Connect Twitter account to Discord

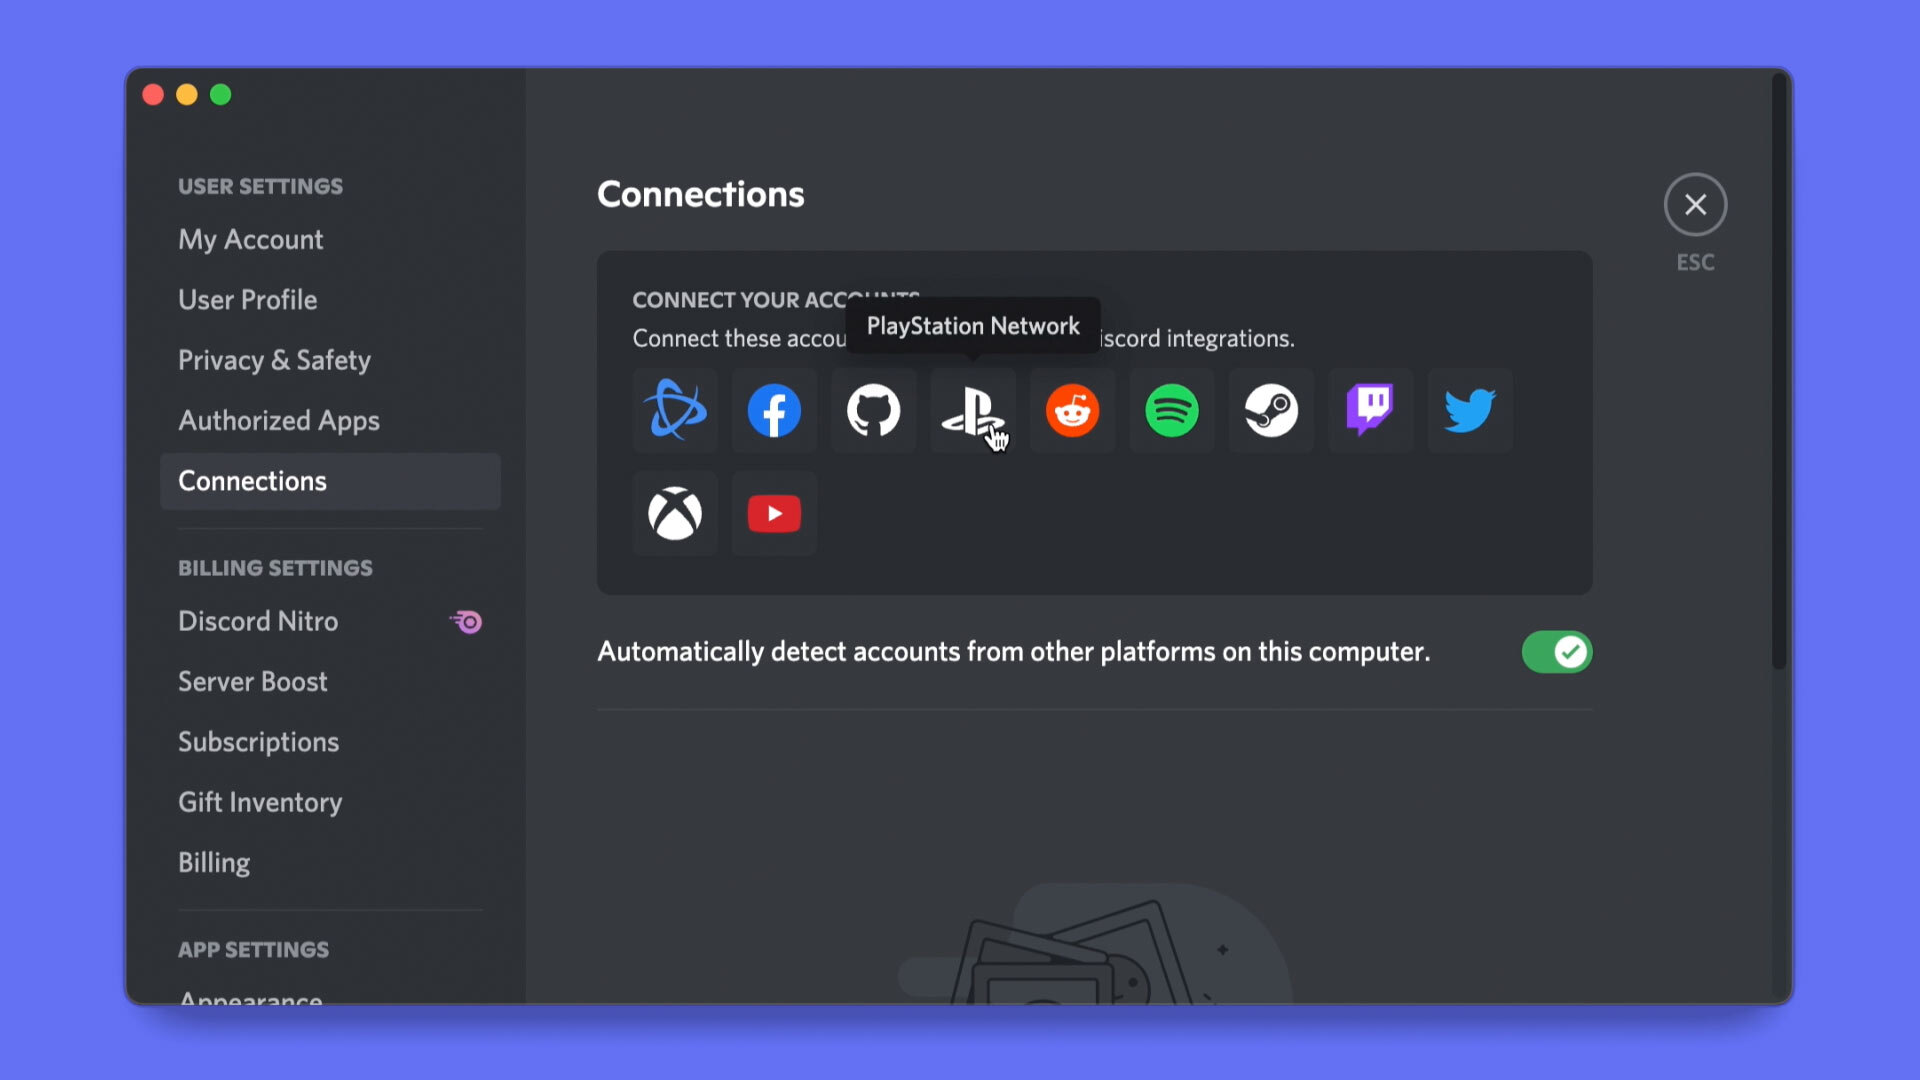1469,410
